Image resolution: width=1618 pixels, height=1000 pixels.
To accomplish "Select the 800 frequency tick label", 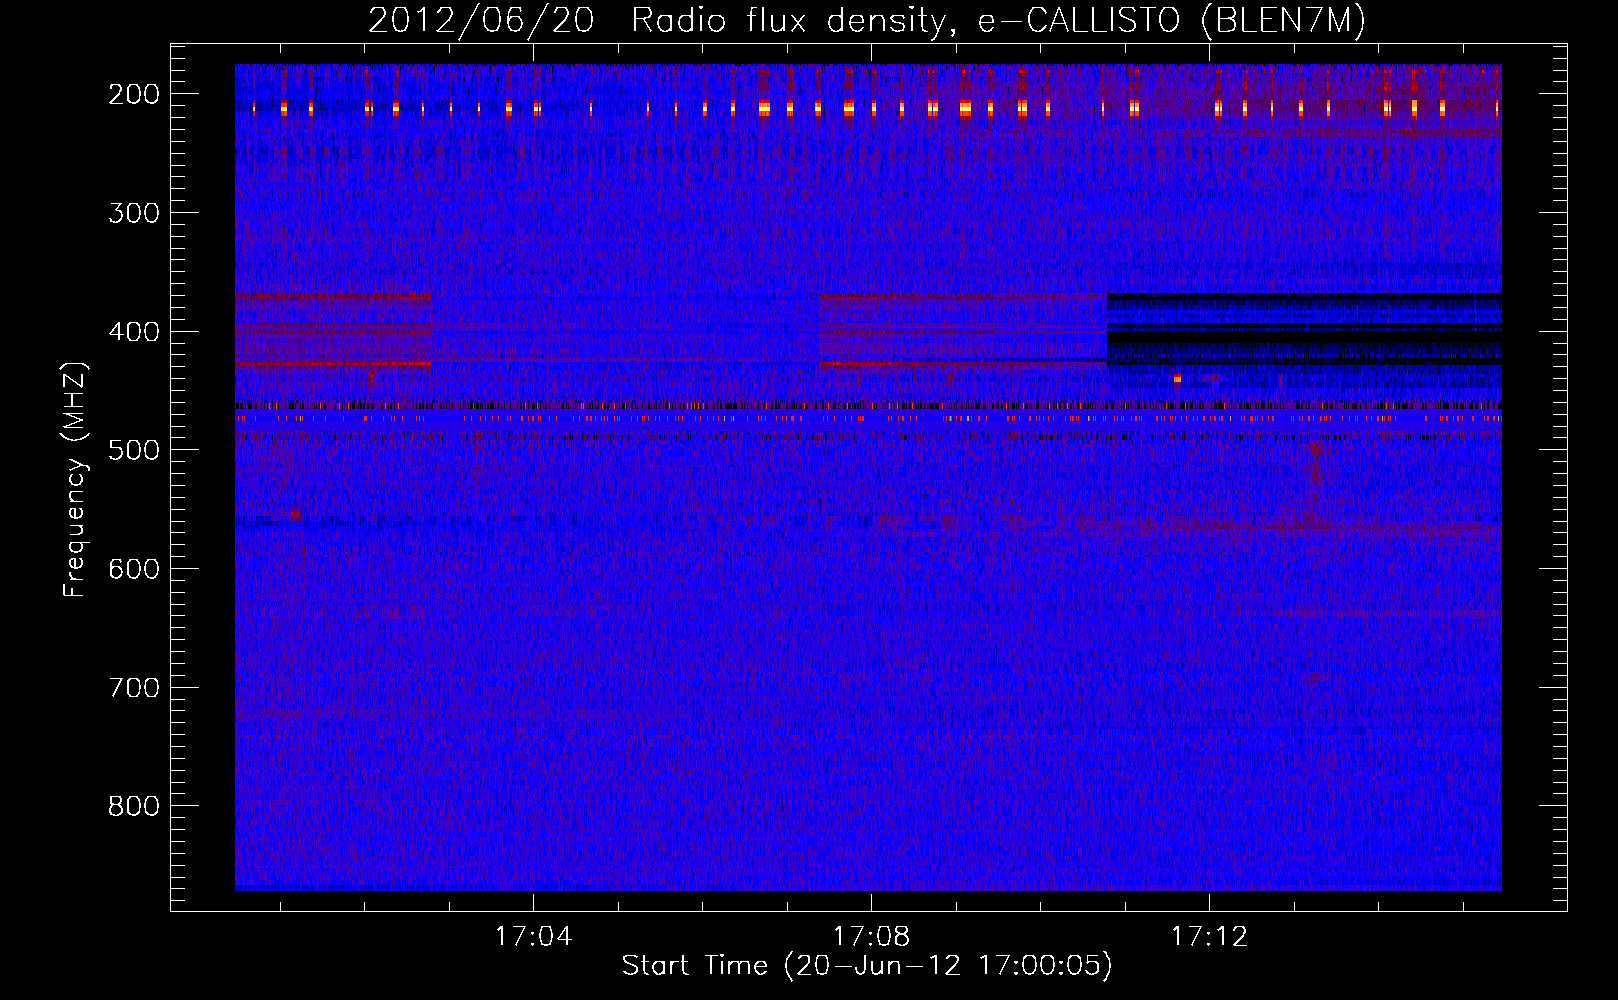I will [x=133, y=806].
